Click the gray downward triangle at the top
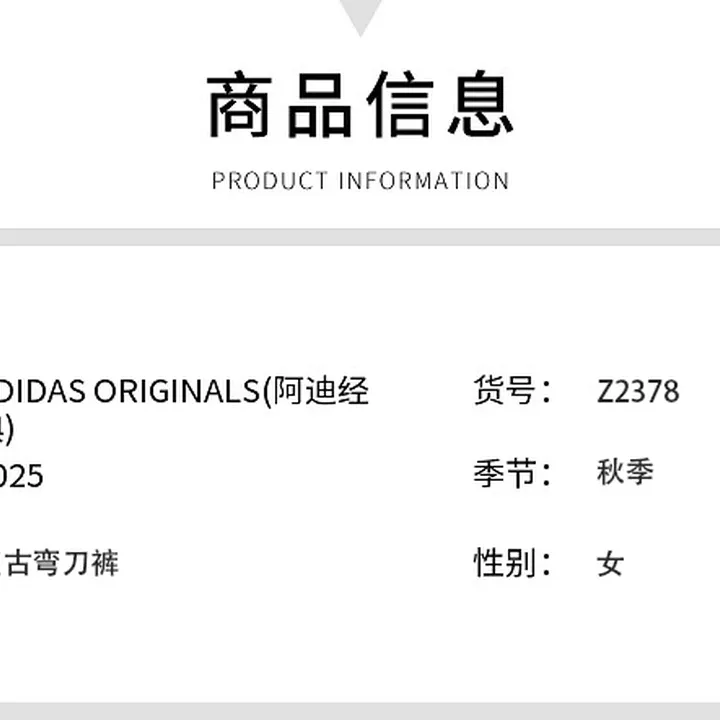 pos(360,14)
